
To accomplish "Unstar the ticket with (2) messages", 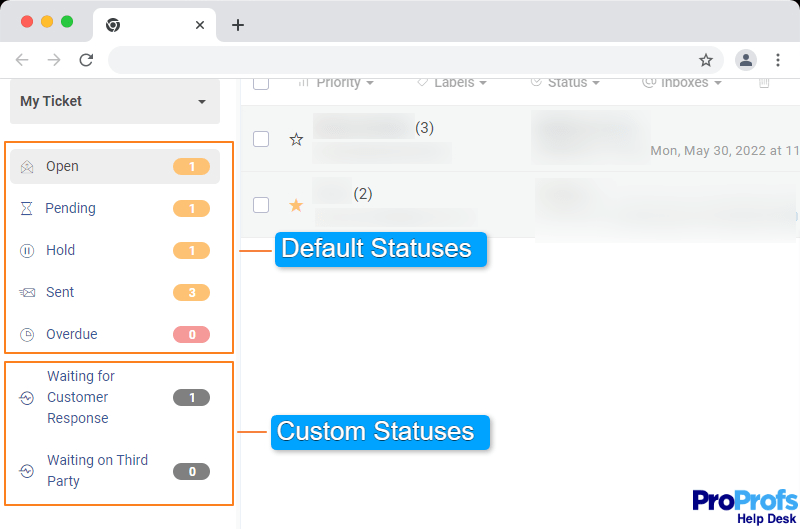I will 296,205.
